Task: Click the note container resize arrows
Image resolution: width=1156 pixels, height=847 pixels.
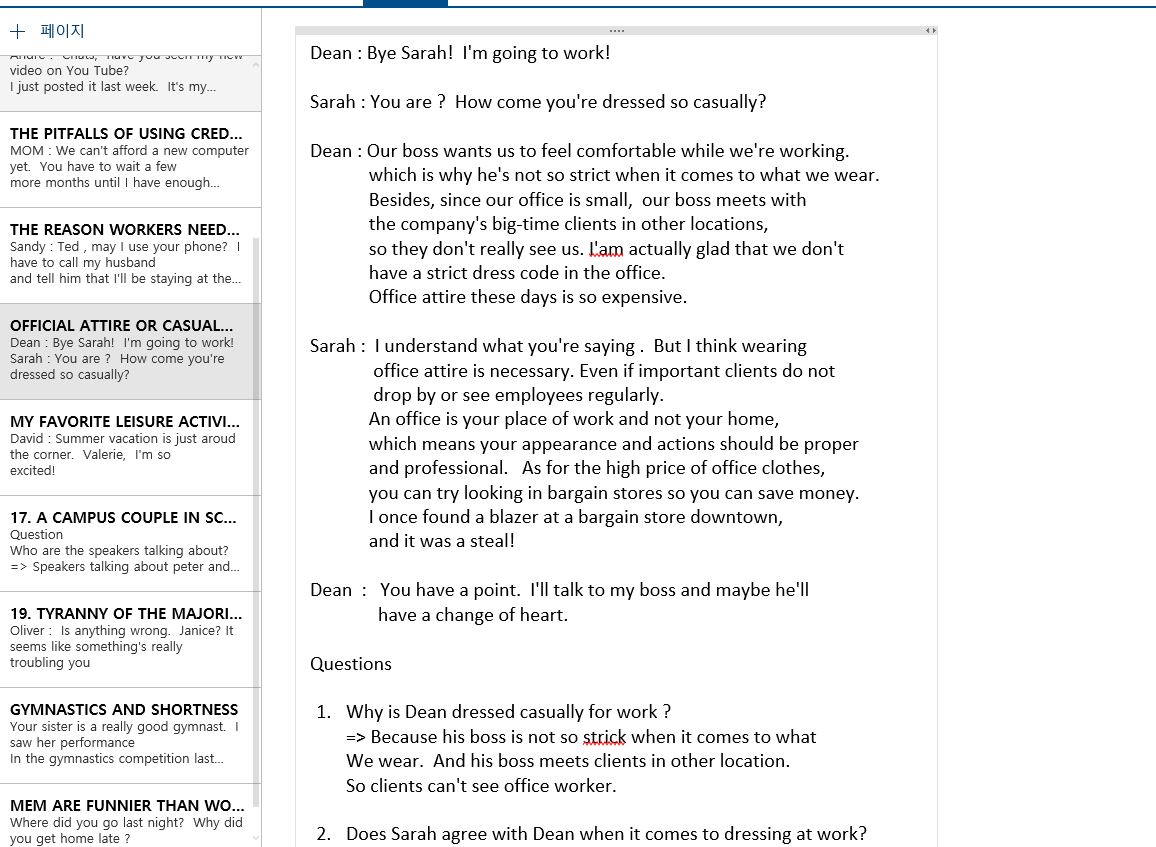Action: pyautogui.click(x=930, y=31)
